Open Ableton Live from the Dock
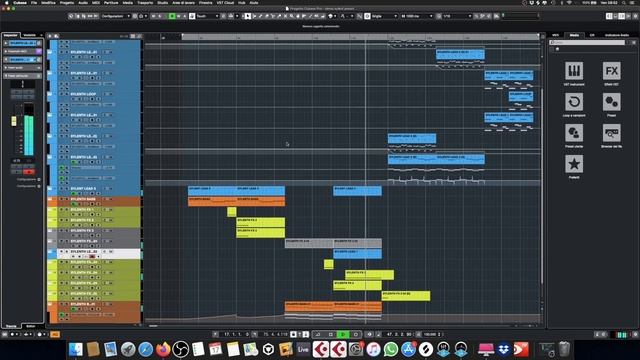The width and height of the screenshot is (640, 360). point(303,349)
